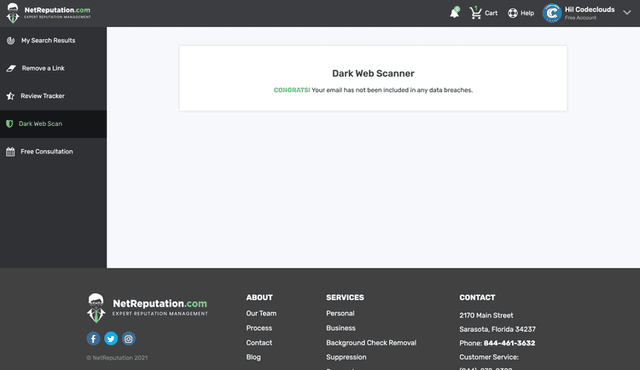This screenshot has width=640, height=370.
Task: Expand the account dropdown chevron
Action: pos(627,13)
